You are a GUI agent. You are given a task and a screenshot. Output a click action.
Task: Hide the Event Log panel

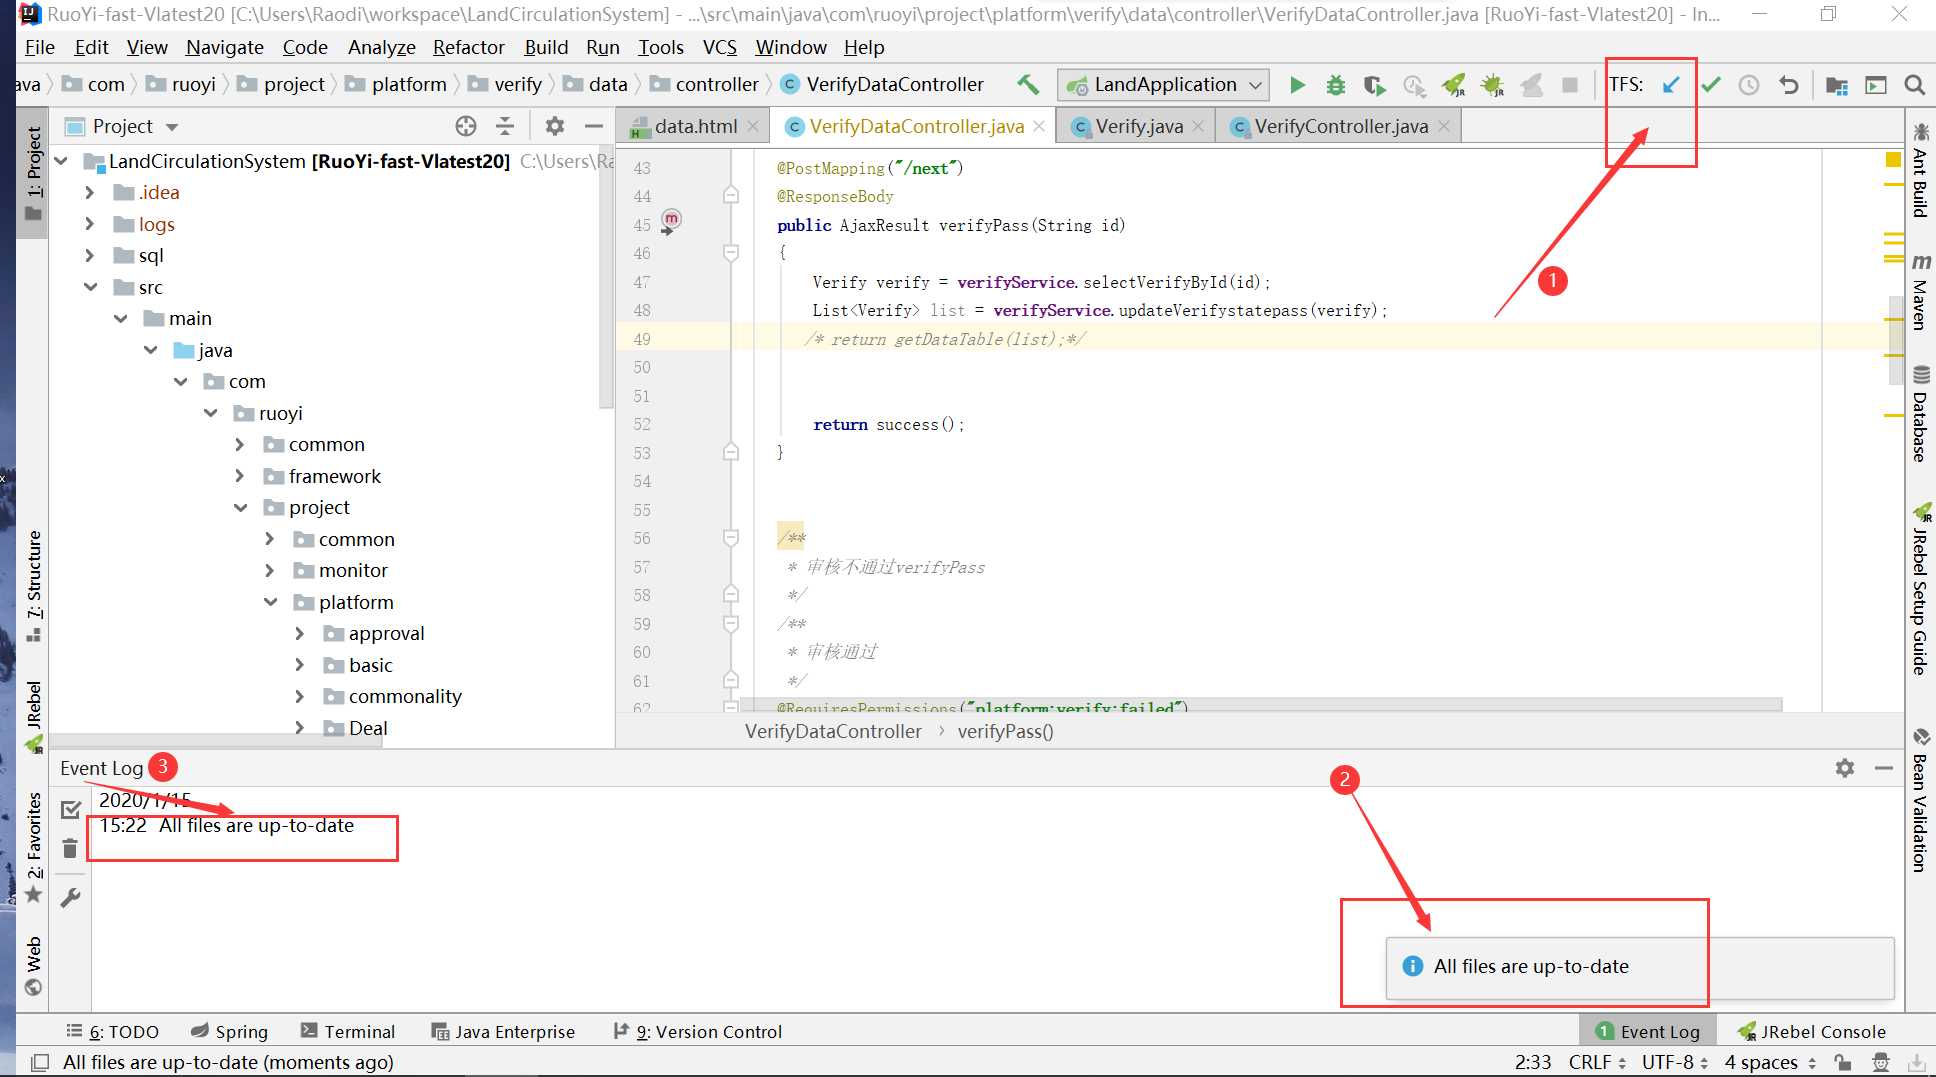(x=1884, y=768)
